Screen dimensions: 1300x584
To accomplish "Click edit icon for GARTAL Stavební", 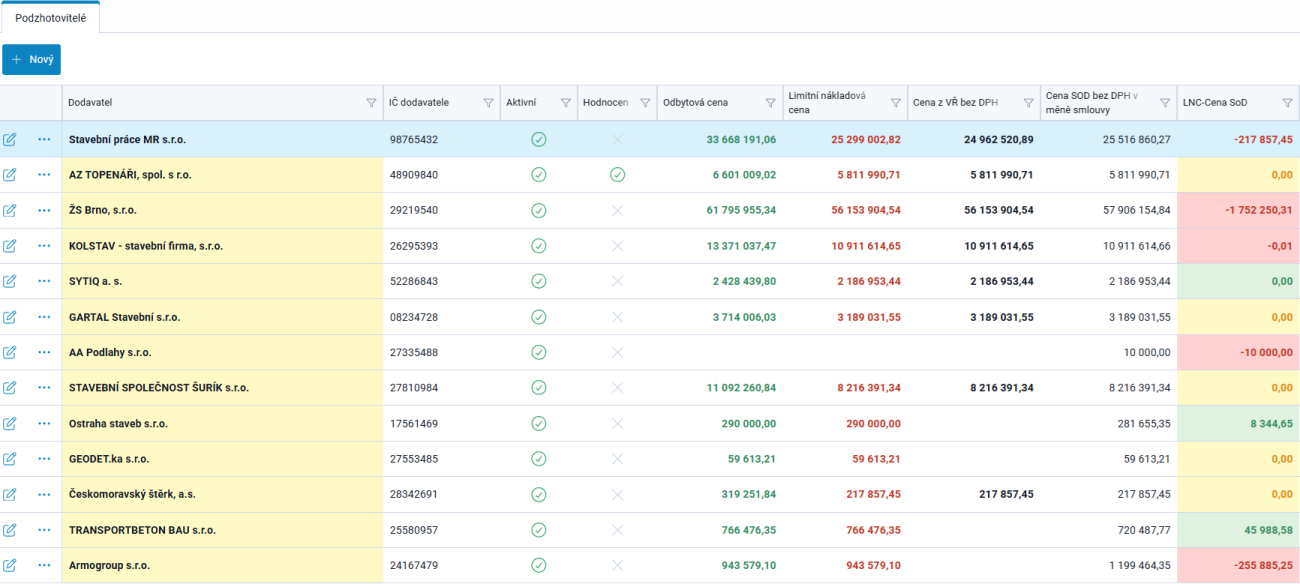I will (10, 317).
